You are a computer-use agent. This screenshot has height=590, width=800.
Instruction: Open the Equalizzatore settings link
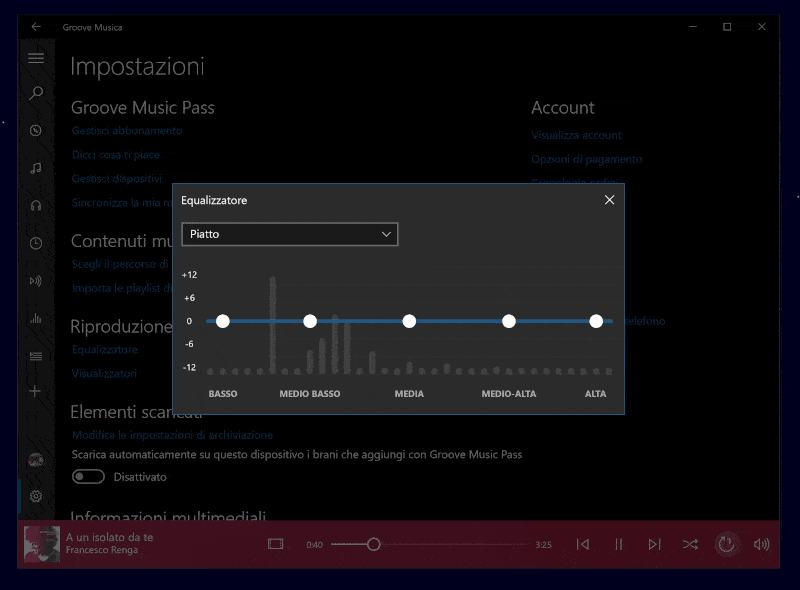pyautogui.click(x=105, y=350)
